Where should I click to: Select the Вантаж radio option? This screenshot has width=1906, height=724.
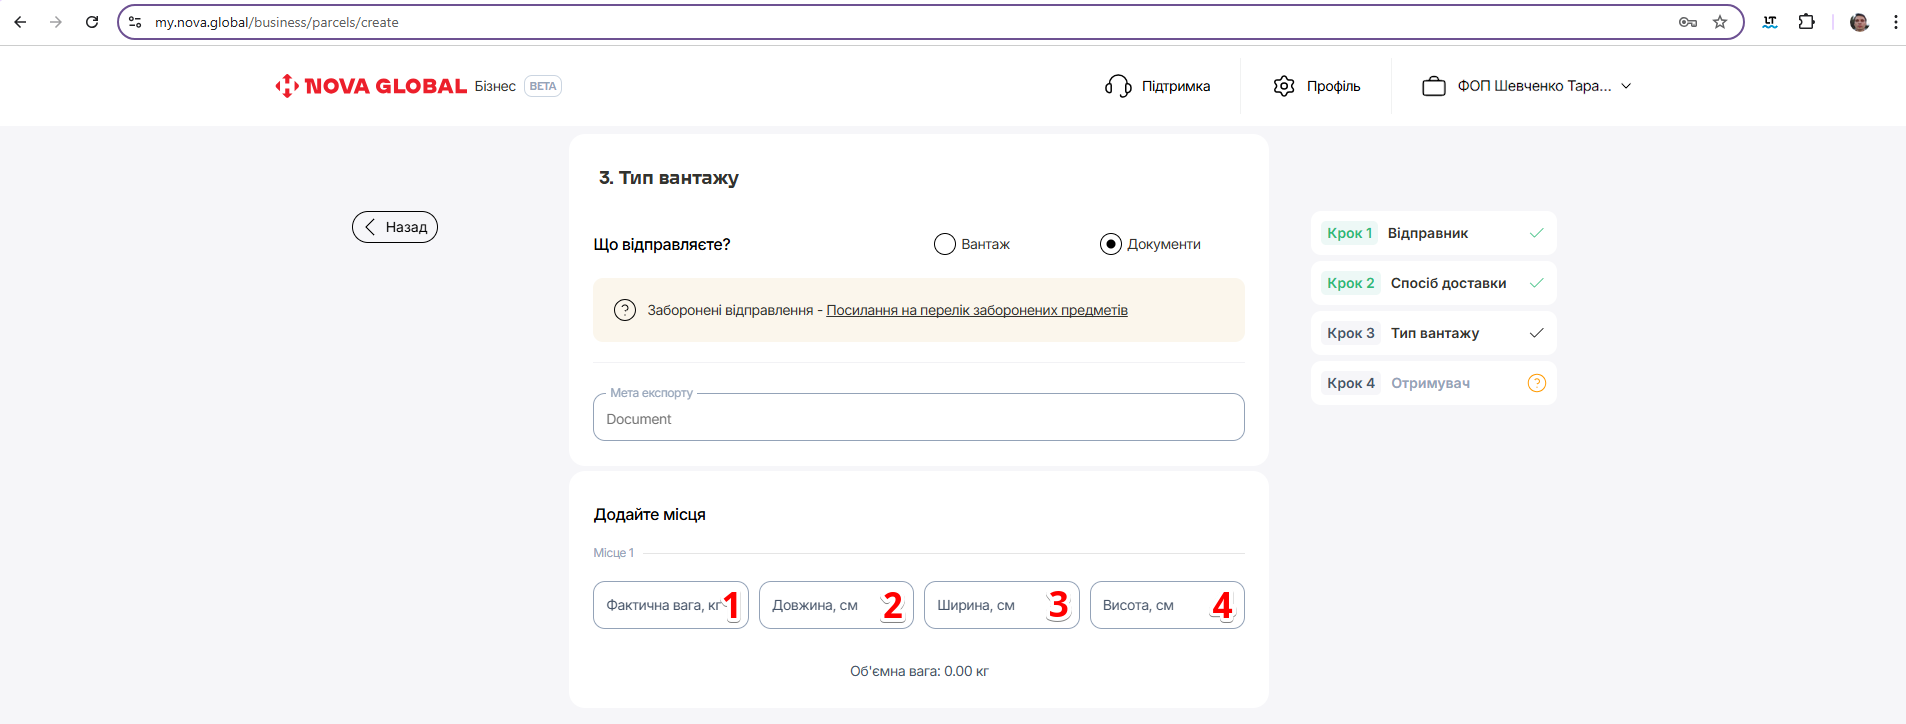(x=945, y=244)
